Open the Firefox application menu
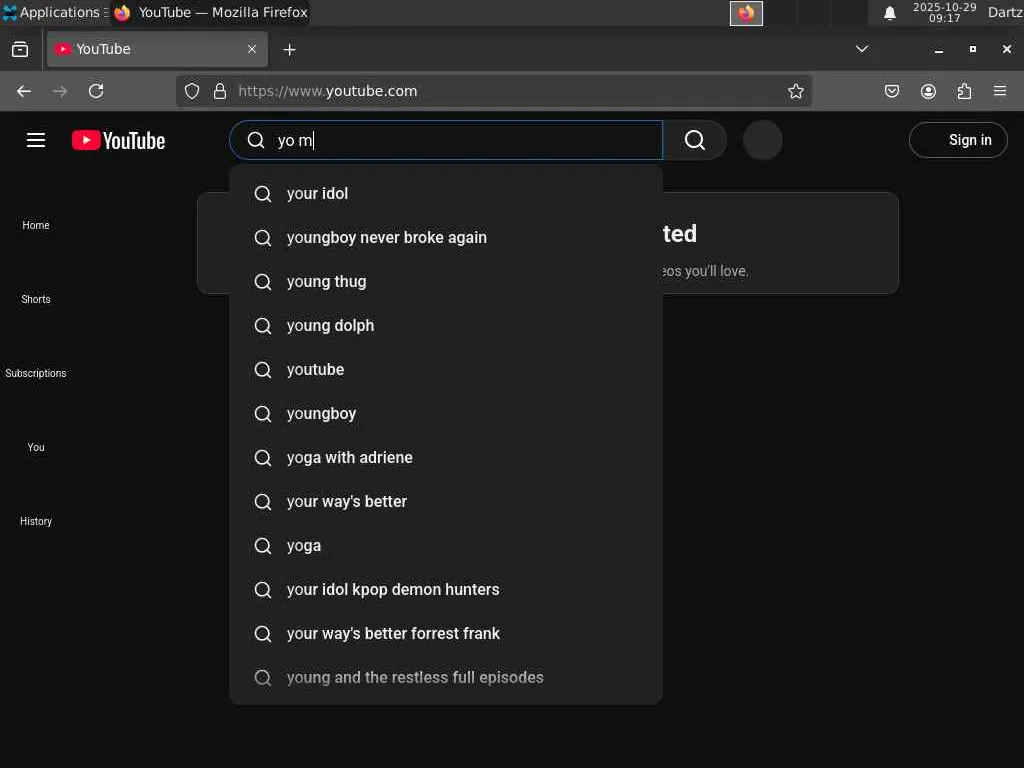This screenshot has height=768, width=1024. pos(1000,91)
